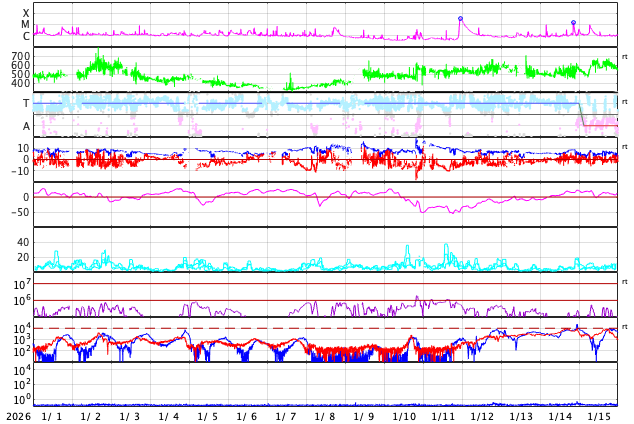Select the M flare class axis label
The image size is (634, 424).
[26, 25]
